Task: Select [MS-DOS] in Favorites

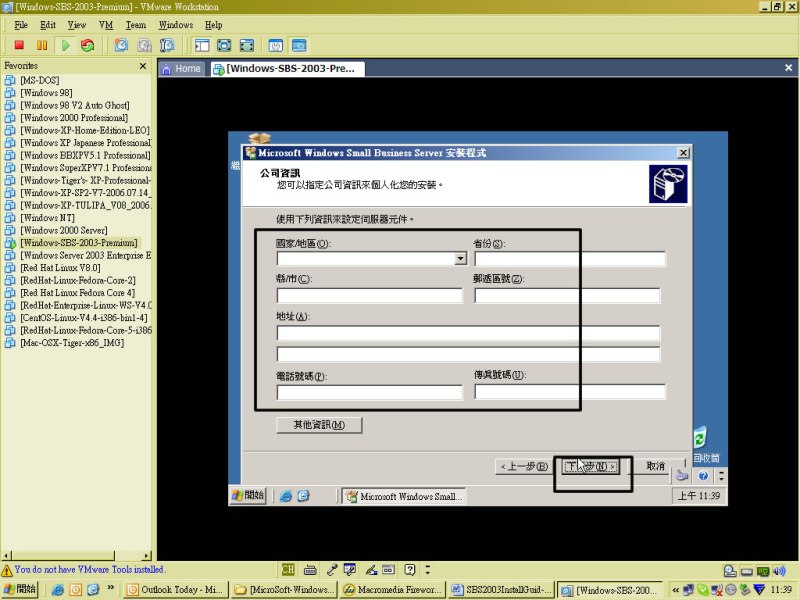Action: pos(40,80)
